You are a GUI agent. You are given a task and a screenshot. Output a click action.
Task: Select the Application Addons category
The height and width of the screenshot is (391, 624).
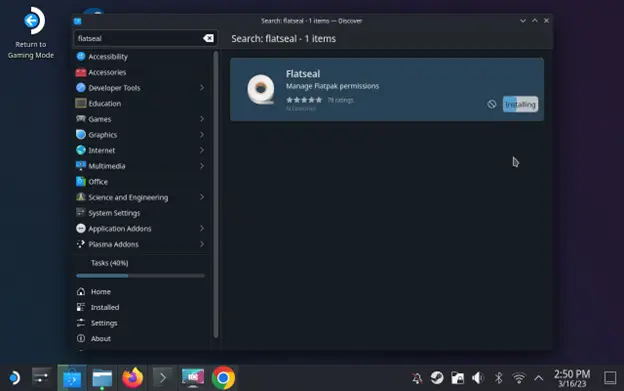141,228
